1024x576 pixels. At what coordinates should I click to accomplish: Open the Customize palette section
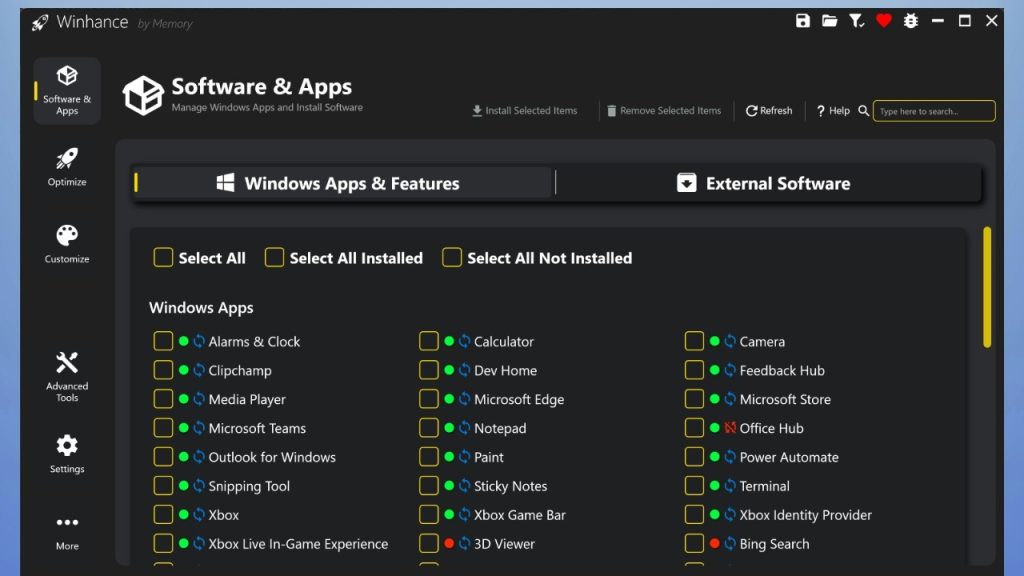(x=67, y=244)
